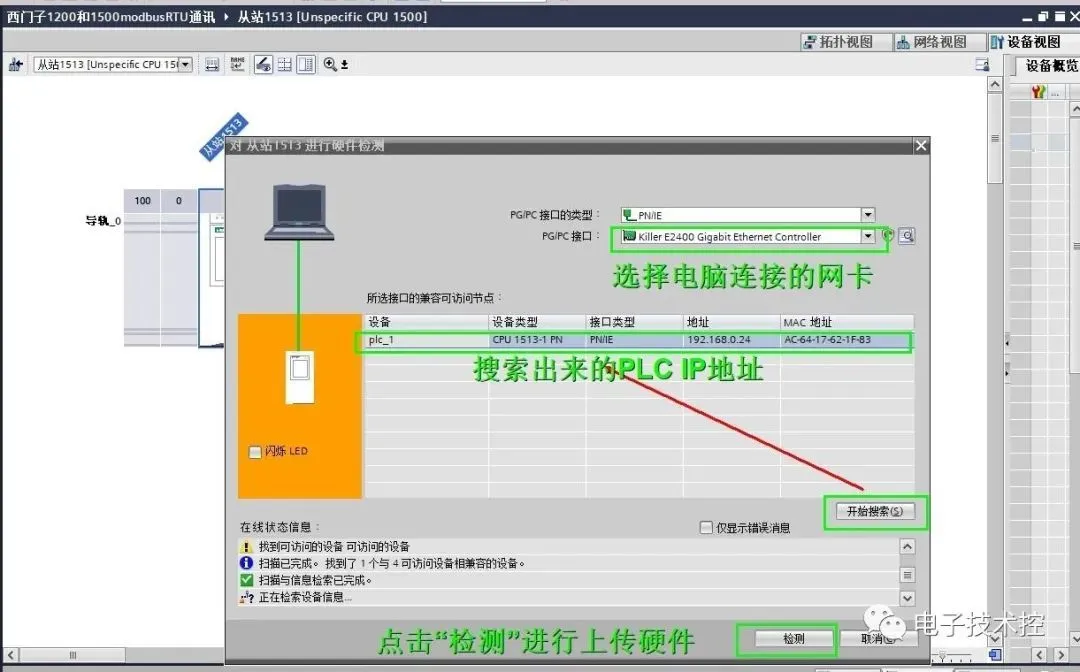The width and height of the screenshot is (1080, 672).
Task: Click the laptop PG/PC icon in dialog
Action: 299,212
